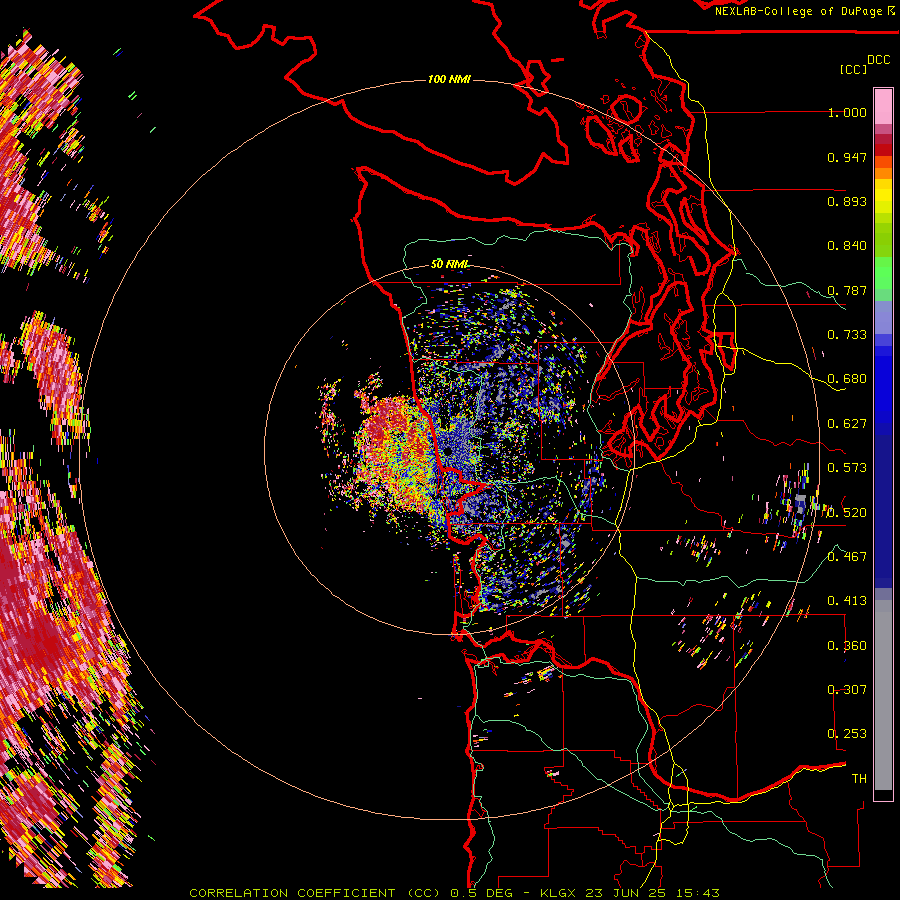Select the 0.733 legend value

tap(847, 335)
